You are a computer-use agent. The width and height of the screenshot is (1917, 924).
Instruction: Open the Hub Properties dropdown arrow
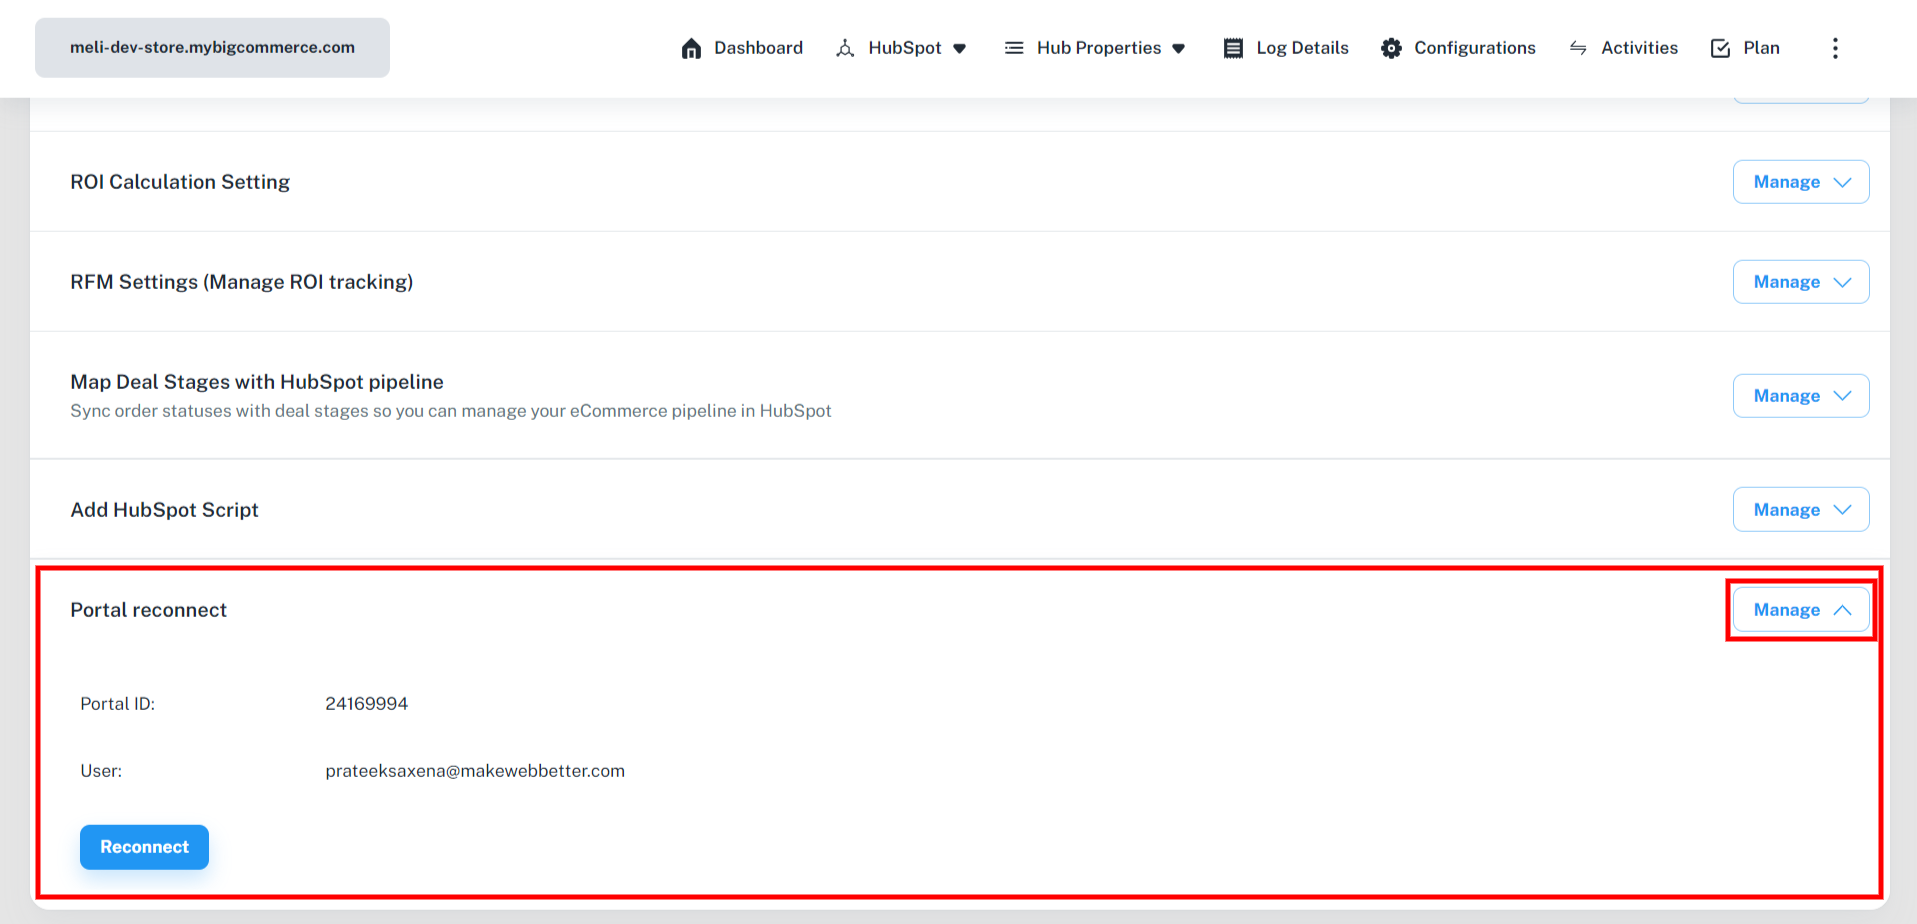(x=1179, y=48)
